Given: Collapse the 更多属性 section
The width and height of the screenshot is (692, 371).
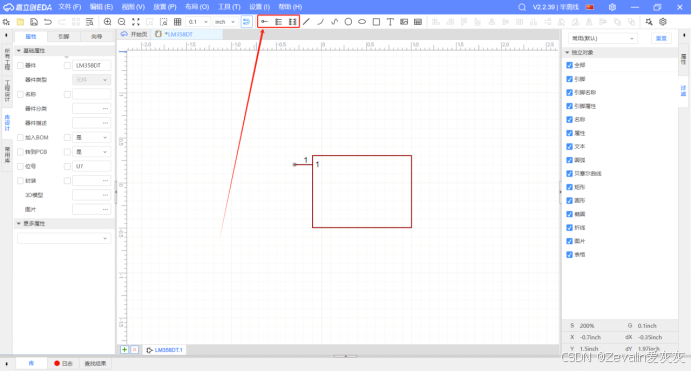Looking at the screenshot, I should pos(19,224).
